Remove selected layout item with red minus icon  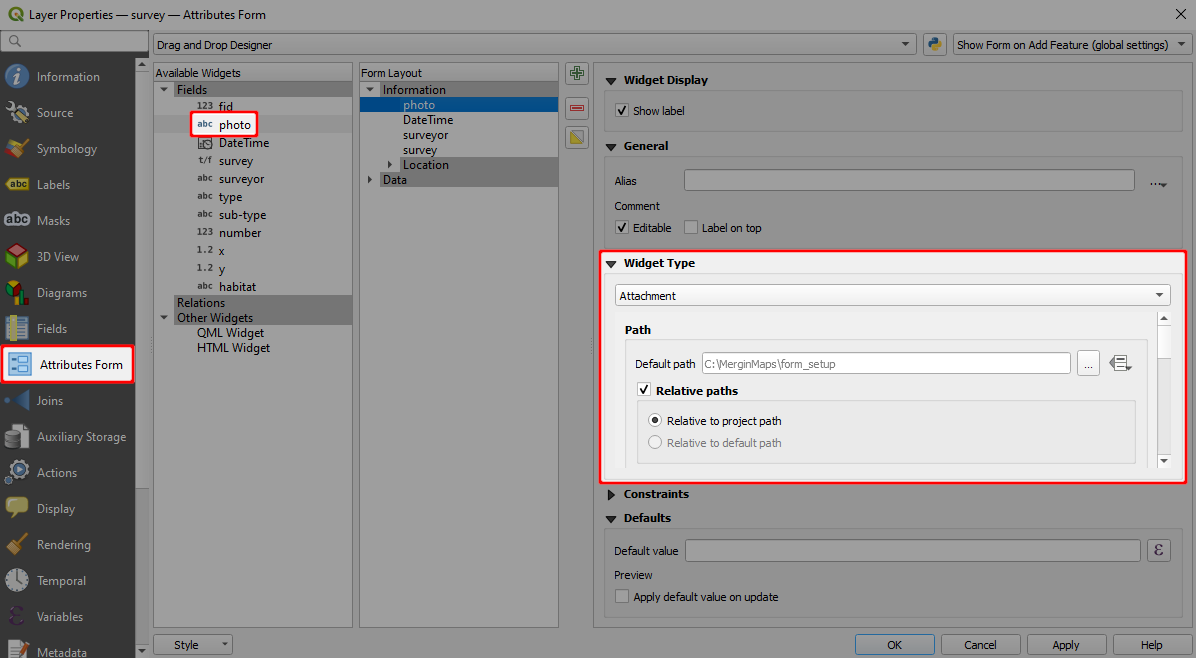(576, 108)
